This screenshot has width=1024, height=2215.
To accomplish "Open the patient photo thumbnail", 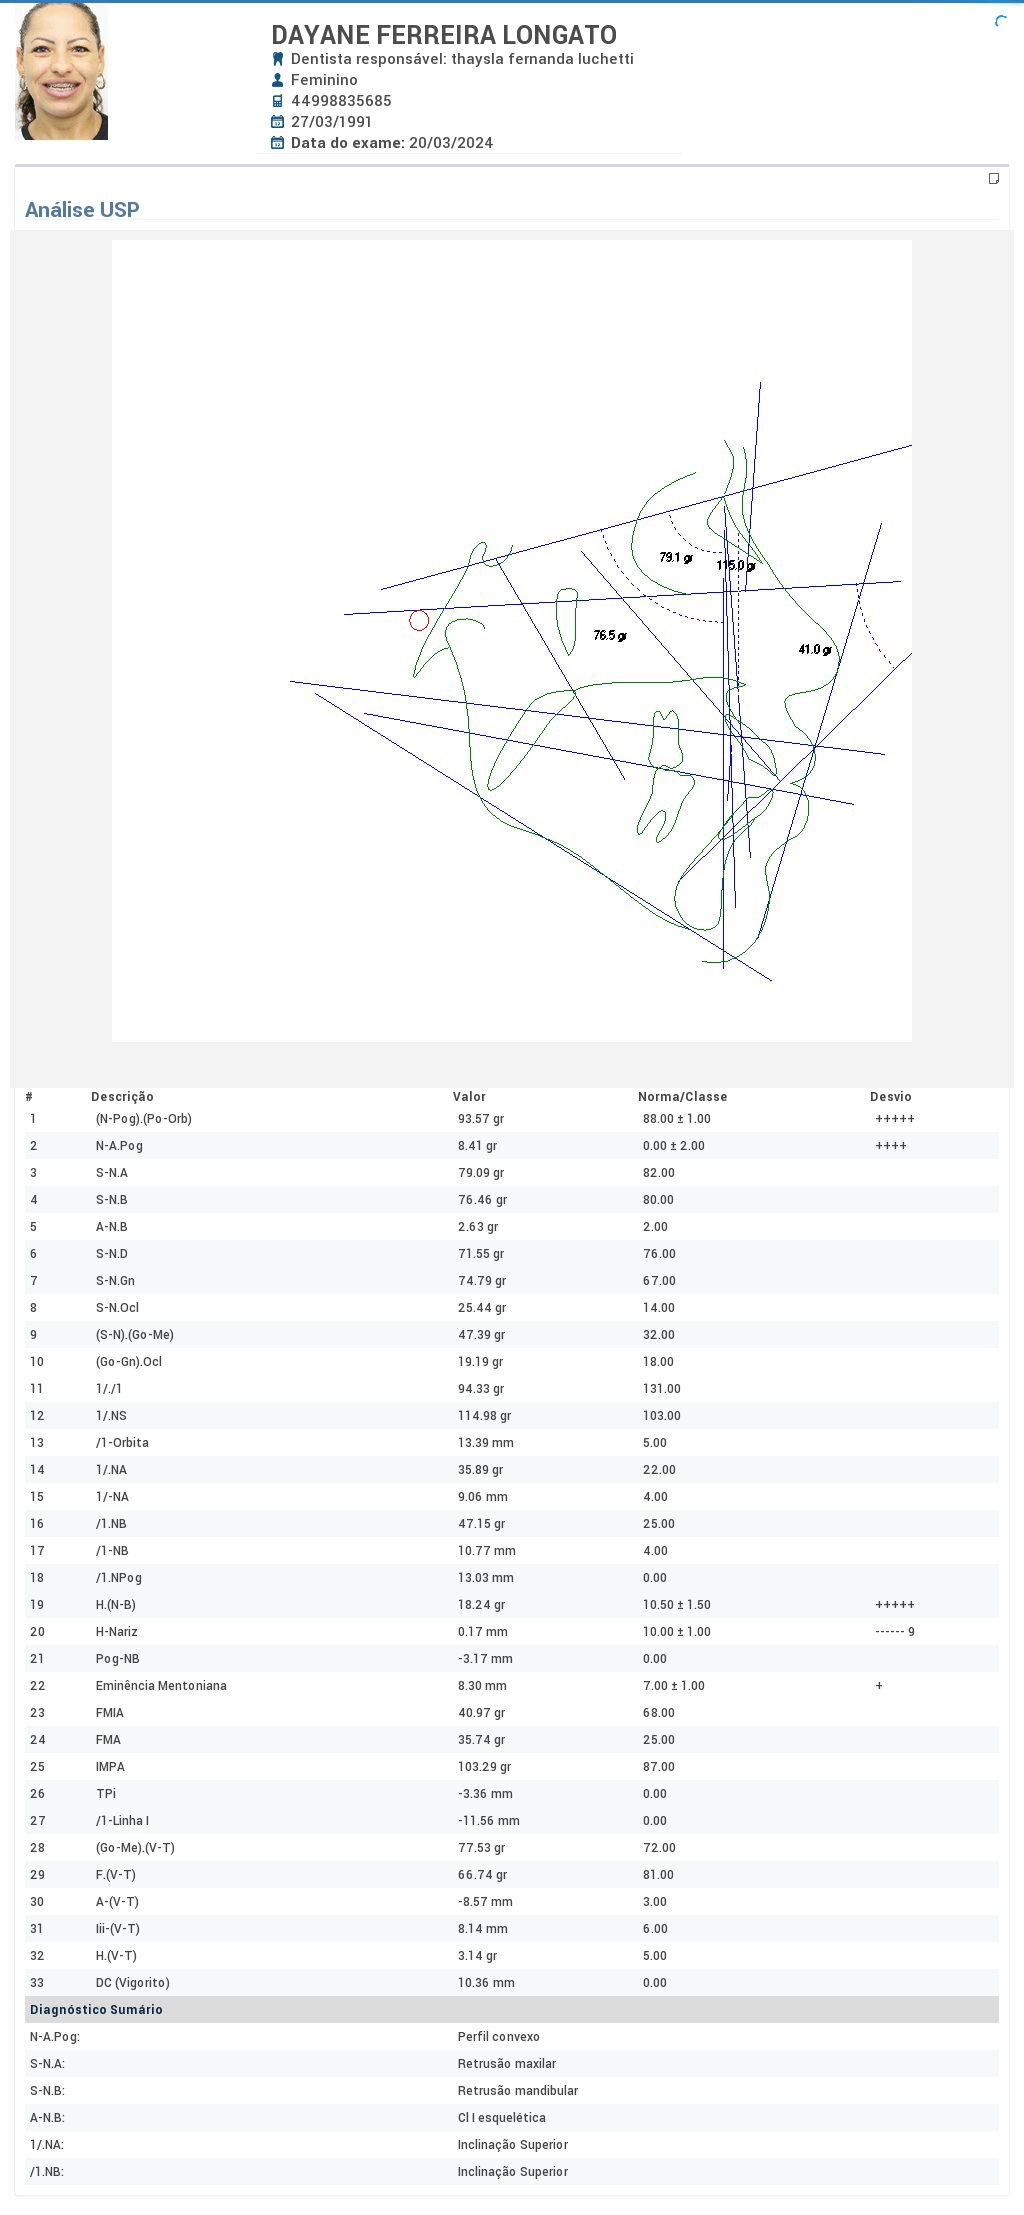I will pos(61,71).
